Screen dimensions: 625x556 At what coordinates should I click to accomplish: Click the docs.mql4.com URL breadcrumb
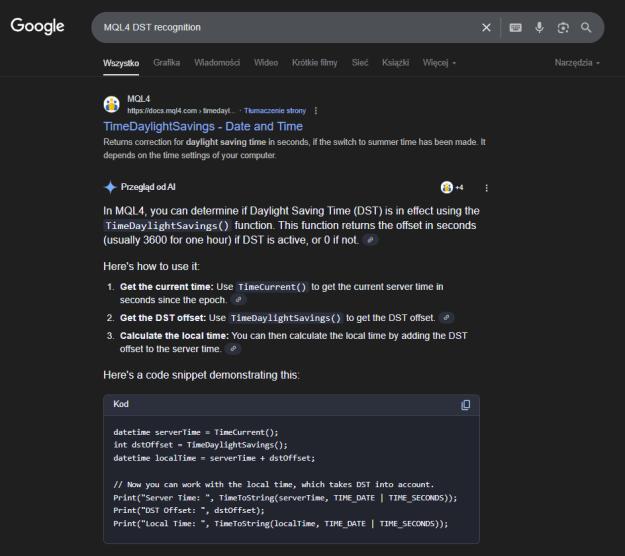tap(181, 111)
